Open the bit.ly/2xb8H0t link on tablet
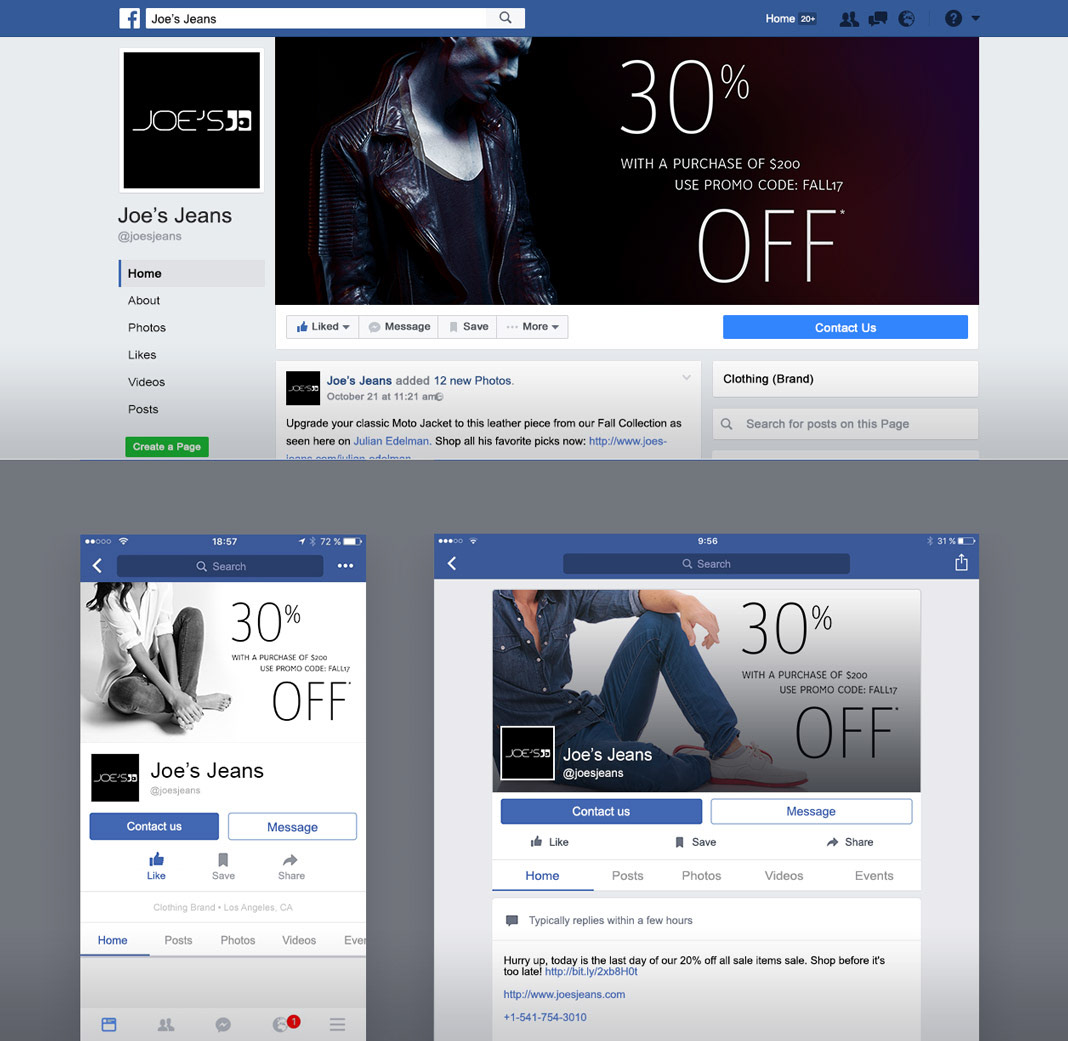The width and height of the screenshot is (1068, 1041). 591,972
